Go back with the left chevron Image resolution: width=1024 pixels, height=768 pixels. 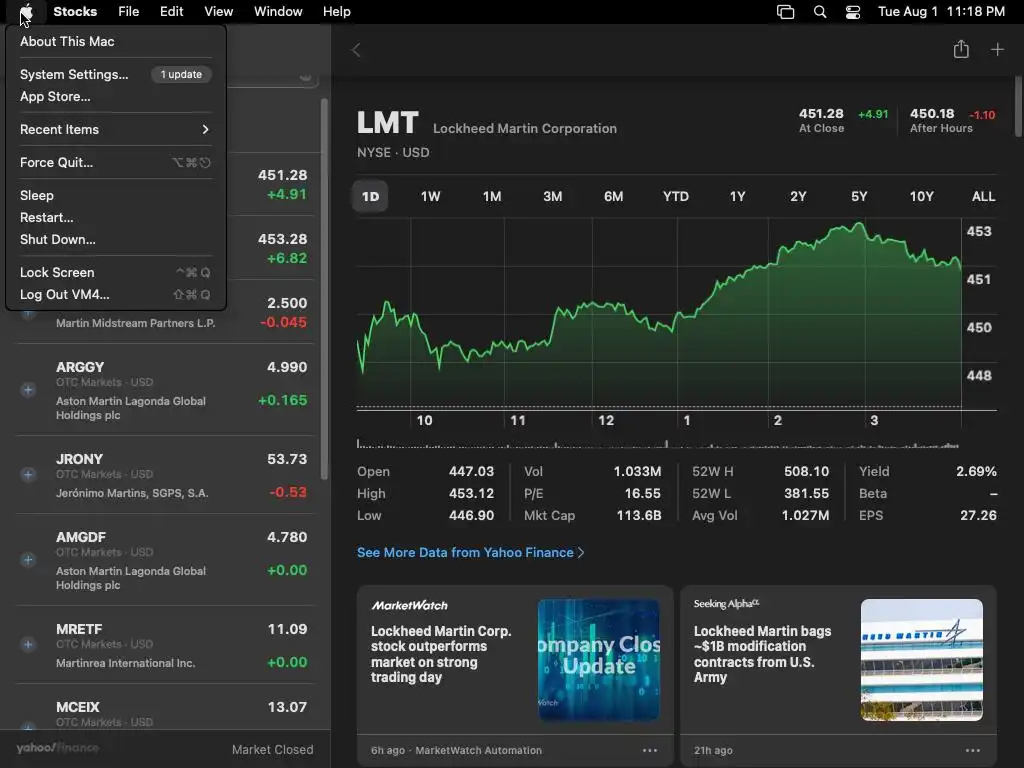tap(356, 50)
